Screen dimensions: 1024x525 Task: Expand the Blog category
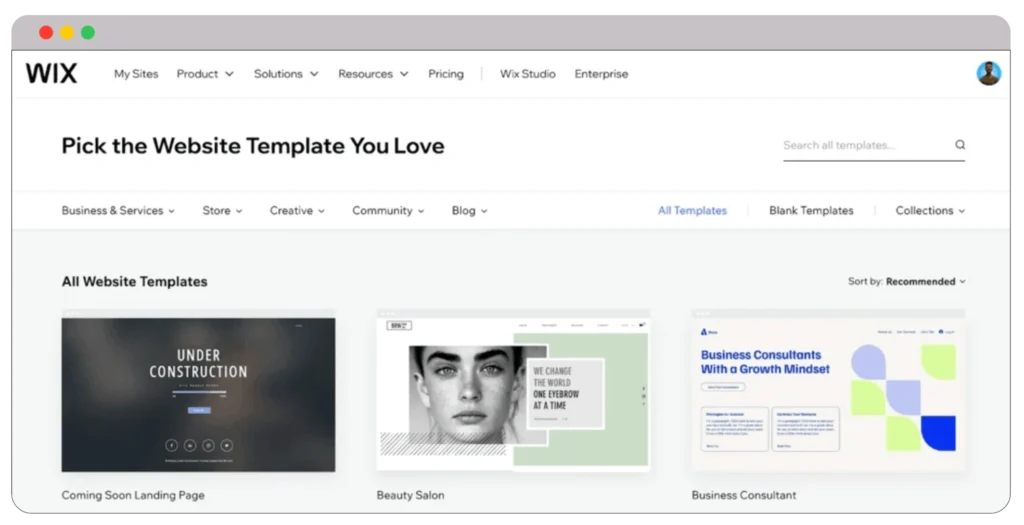[470, 210]
